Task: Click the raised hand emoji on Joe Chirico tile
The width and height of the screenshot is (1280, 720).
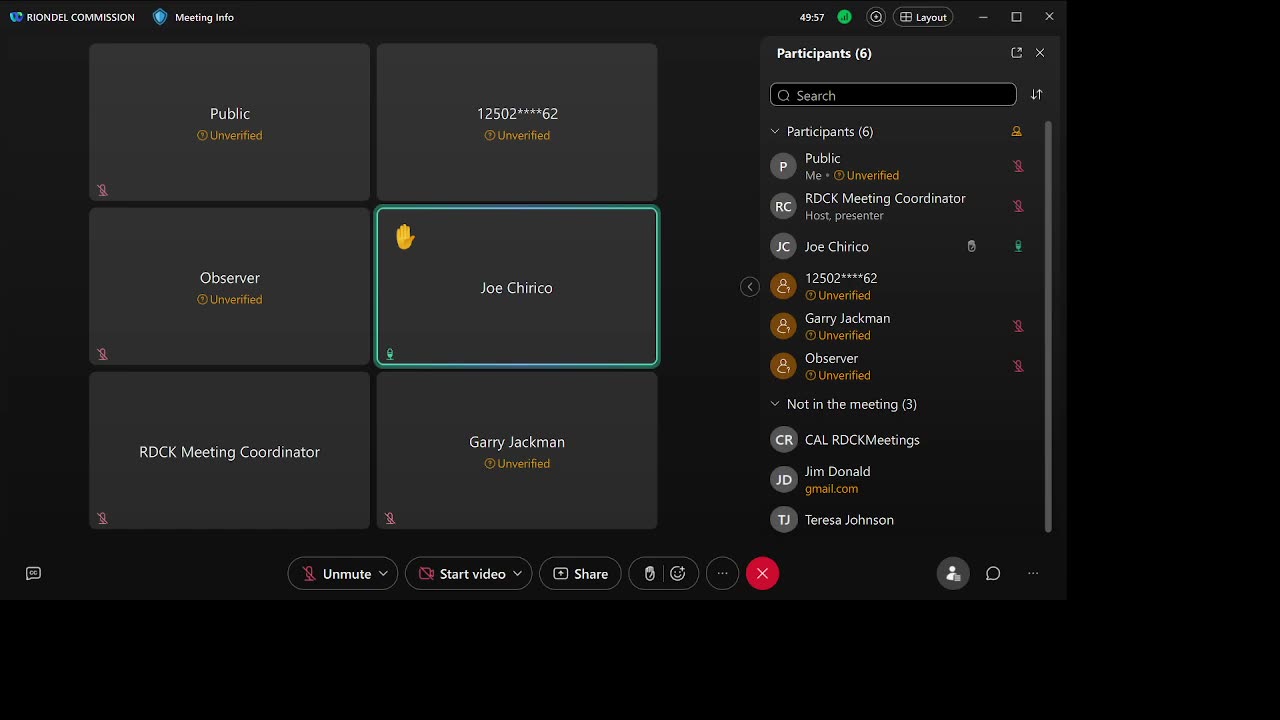Action: 404,237
